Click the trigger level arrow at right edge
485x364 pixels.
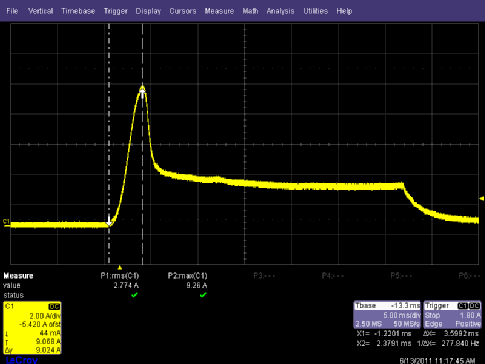tap(481, 199)
